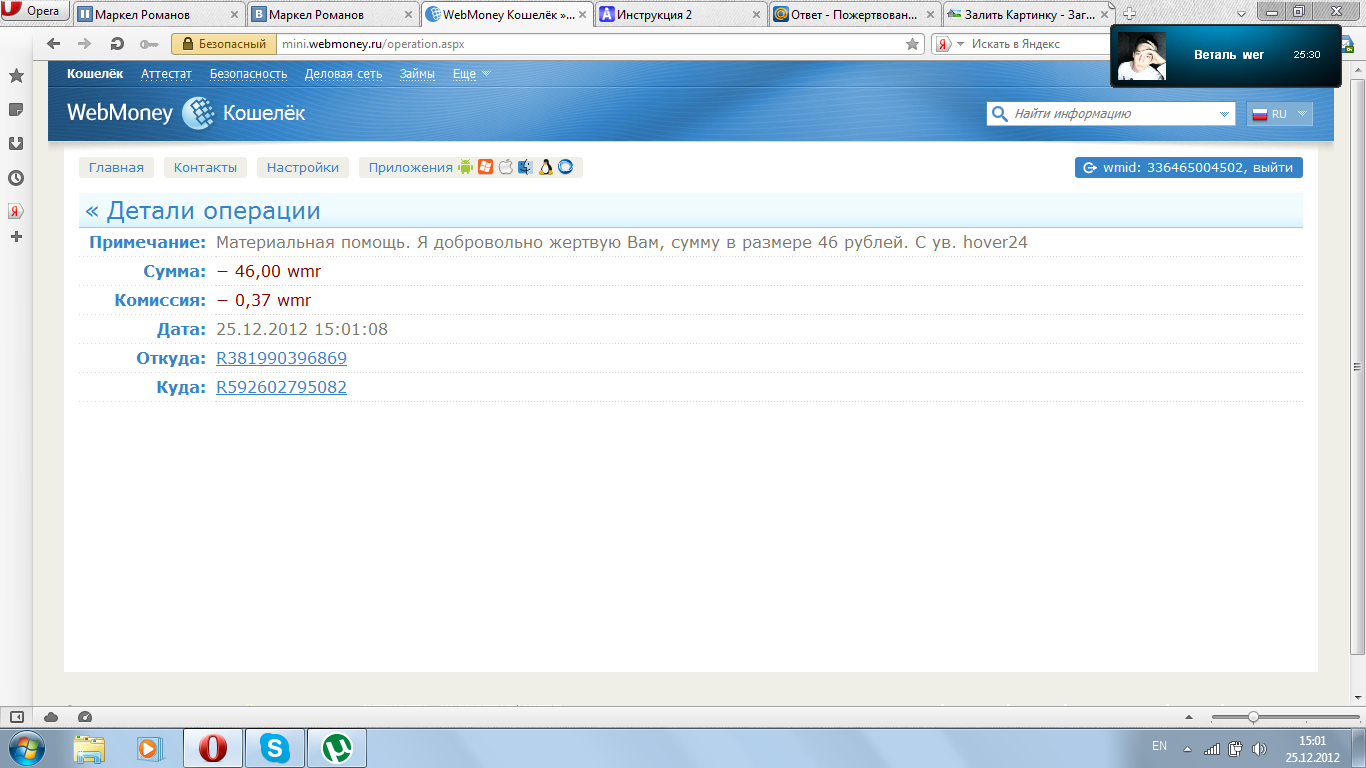This screenshot has width=1366, height=768.
Task: Reload the page with the refresh icon
Action: point(117,44)
